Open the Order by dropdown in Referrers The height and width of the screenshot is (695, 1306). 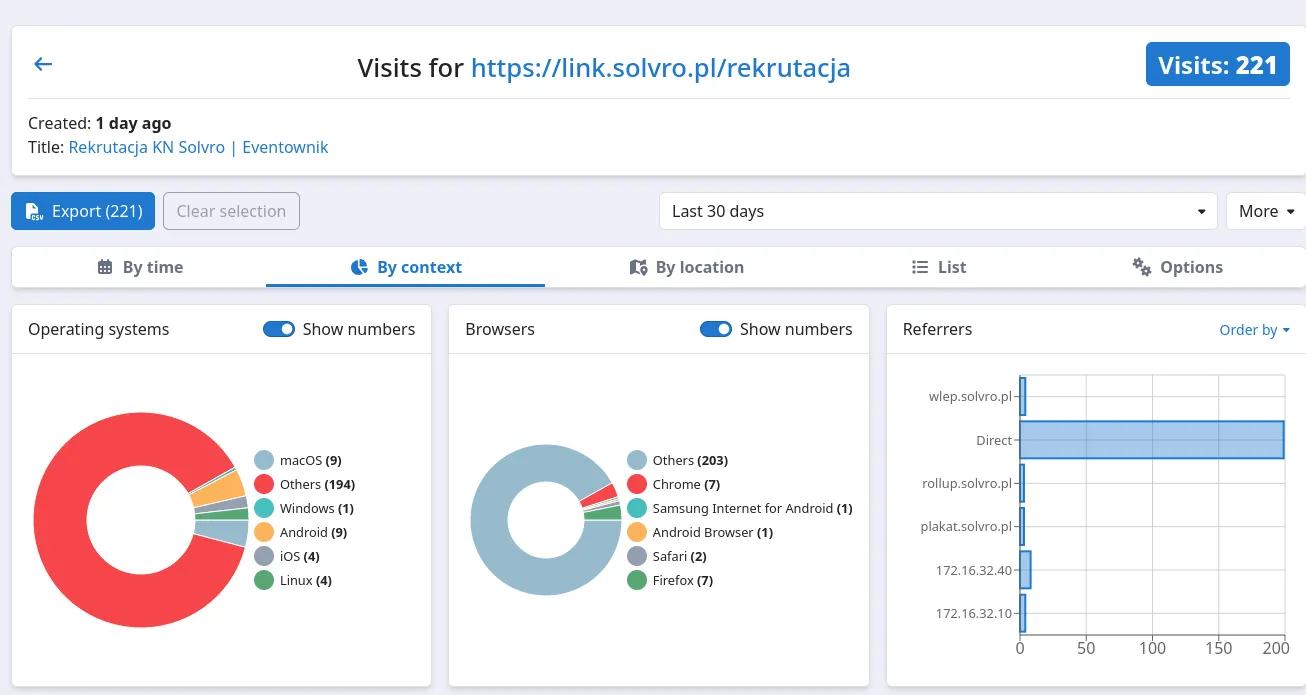(x=1254, y=330)
